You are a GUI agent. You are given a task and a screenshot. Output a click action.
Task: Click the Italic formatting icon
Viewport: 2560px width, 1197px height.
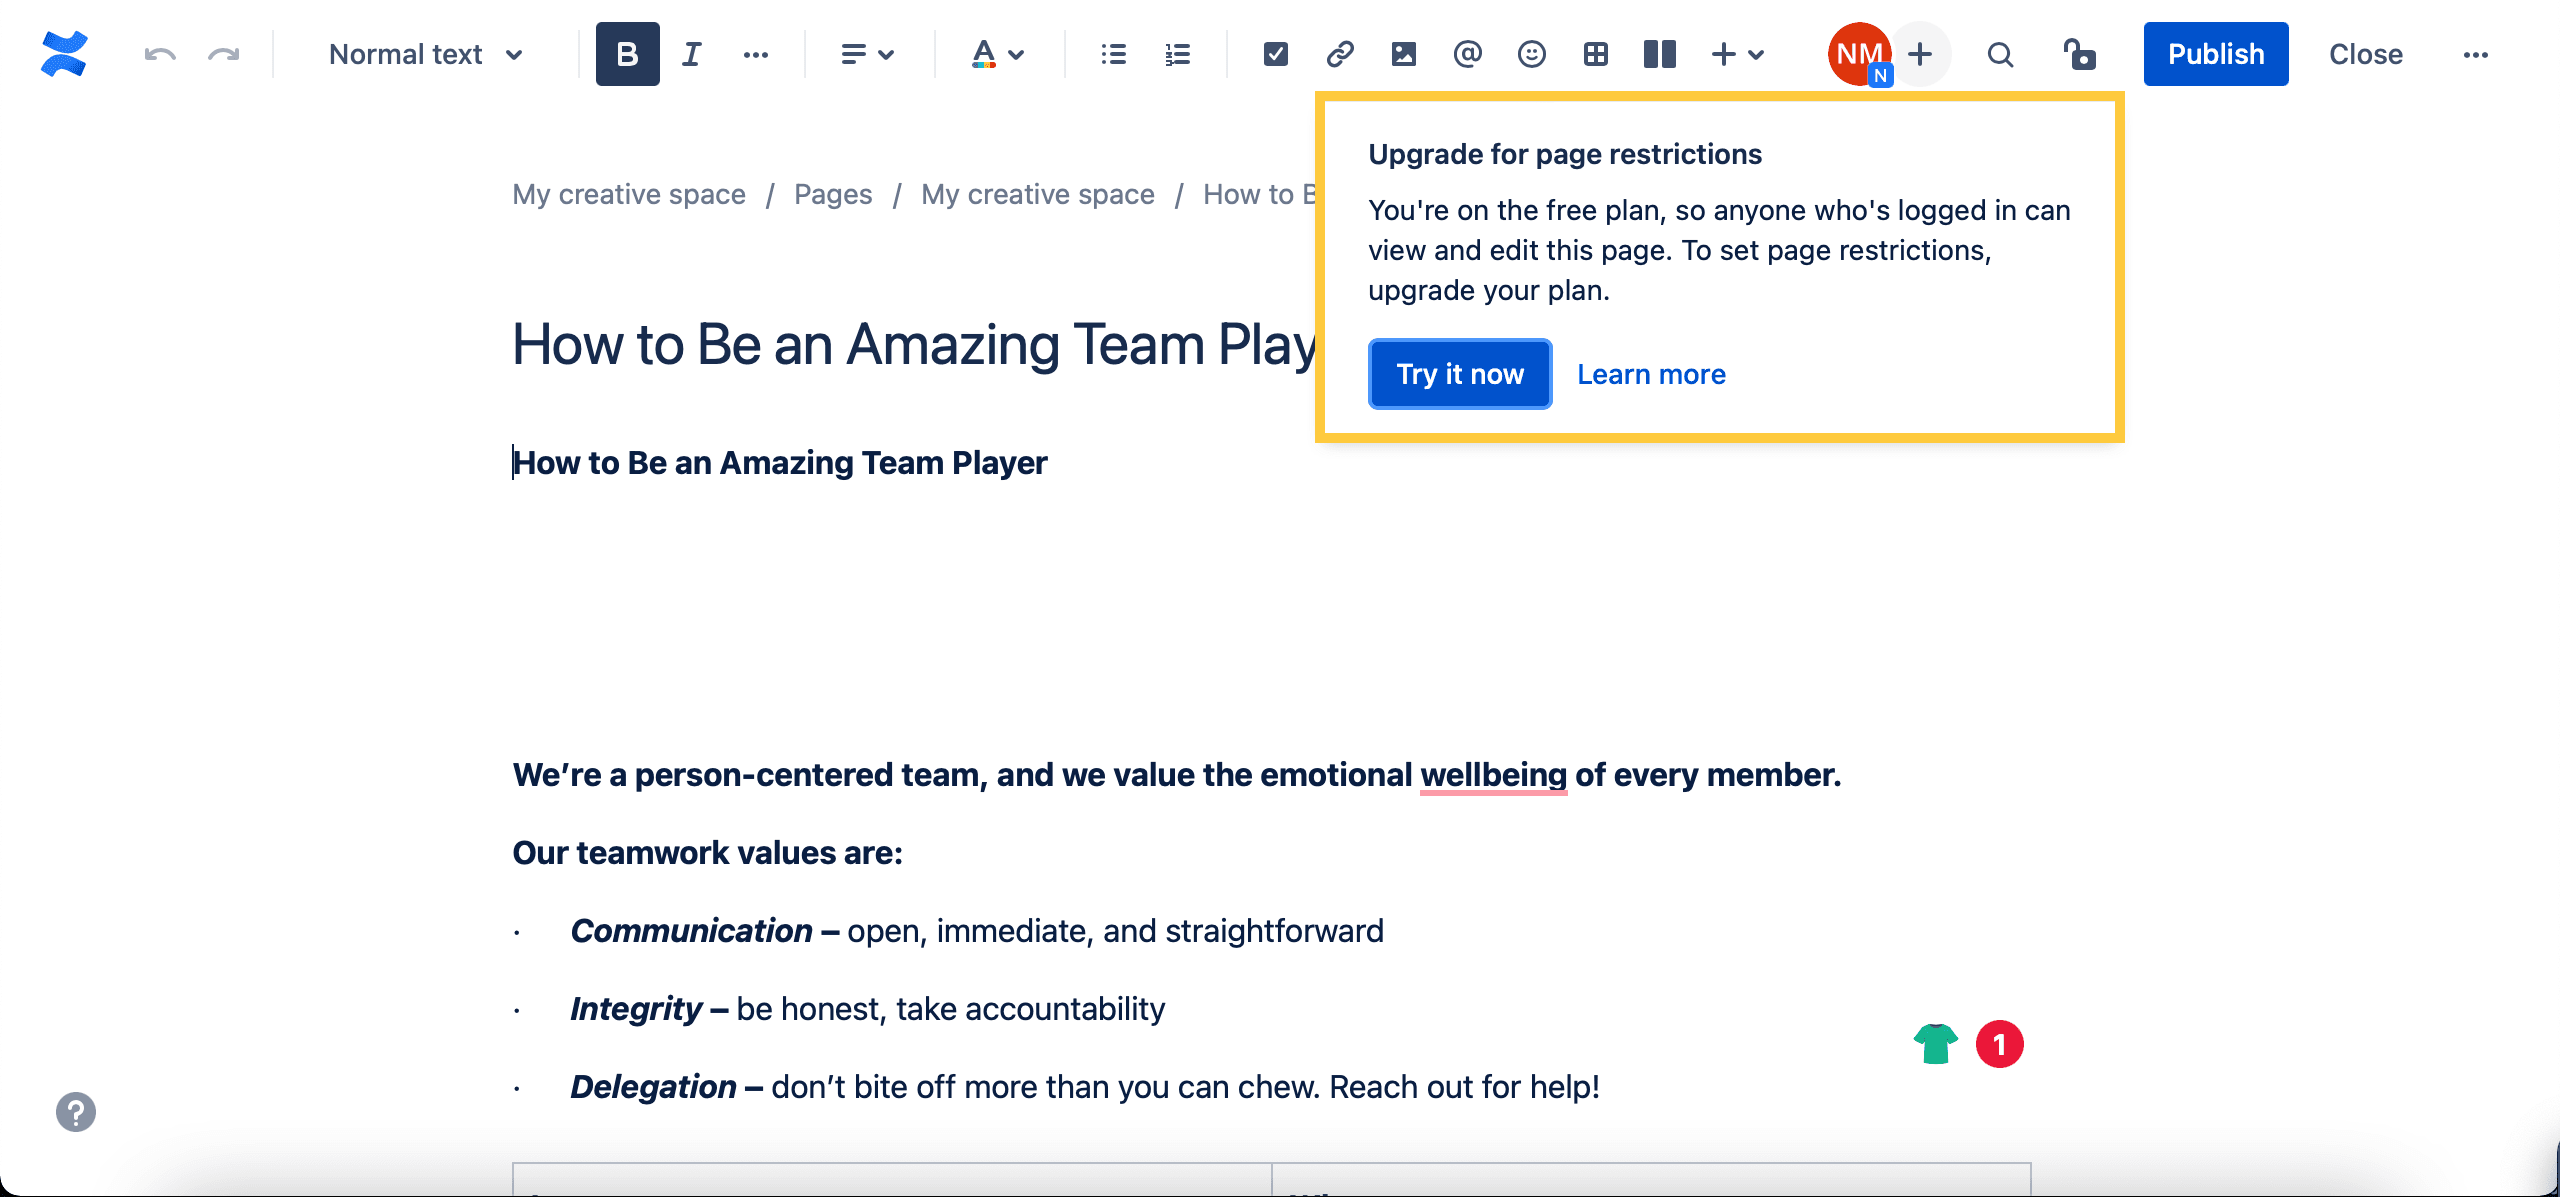pyautogui.click(x=692, y=54)
